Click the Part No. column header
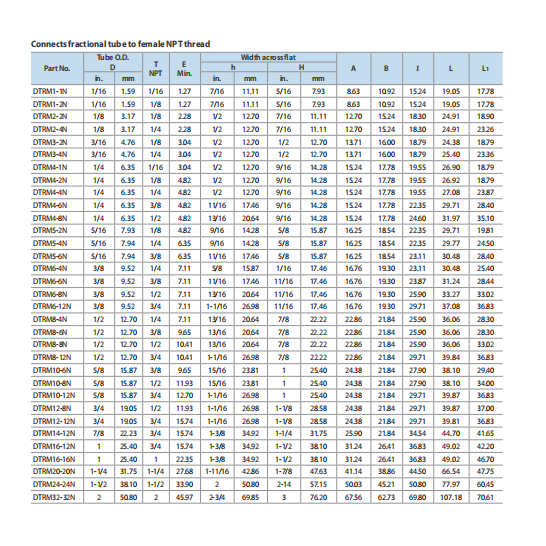The width and height of the screenshot is (546, 546). pyautogui.click(x=57, y=68)
